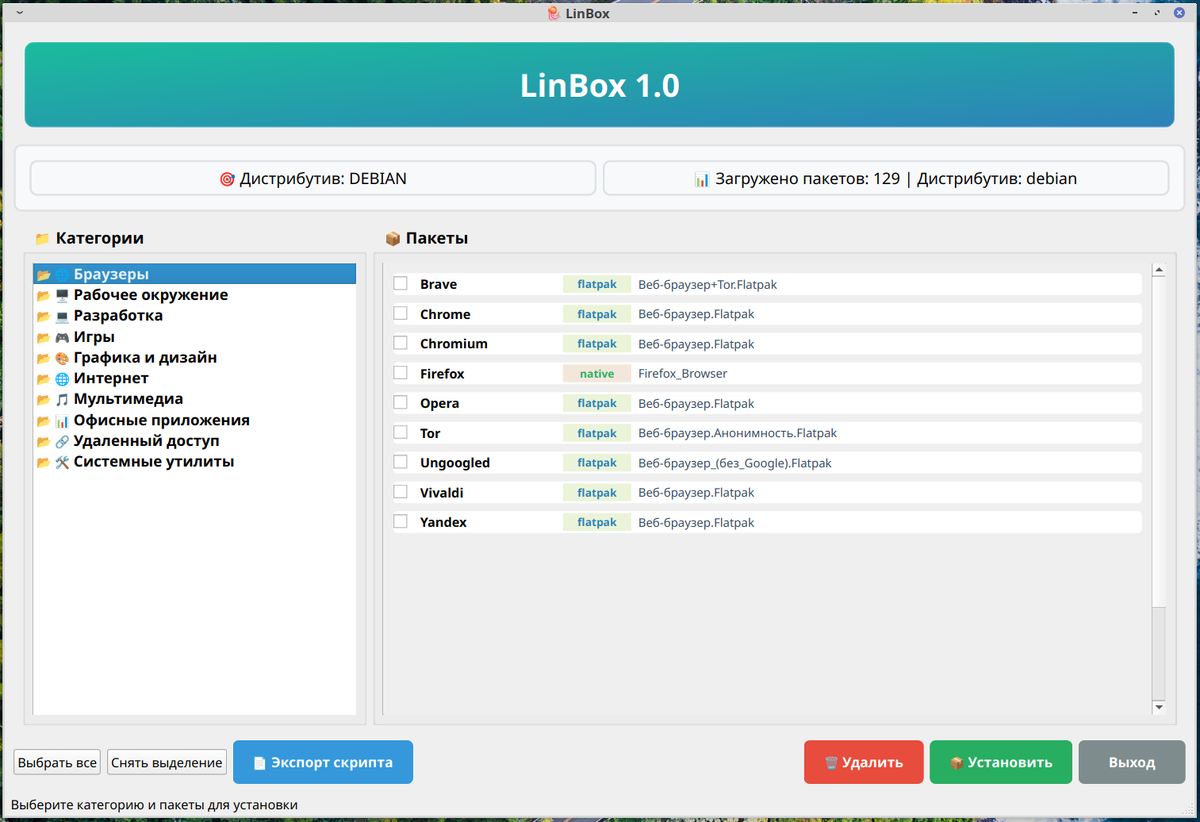The image size is (1200, 822).
Task: Click the green Установить button
Action: (x=1001, y=762)
